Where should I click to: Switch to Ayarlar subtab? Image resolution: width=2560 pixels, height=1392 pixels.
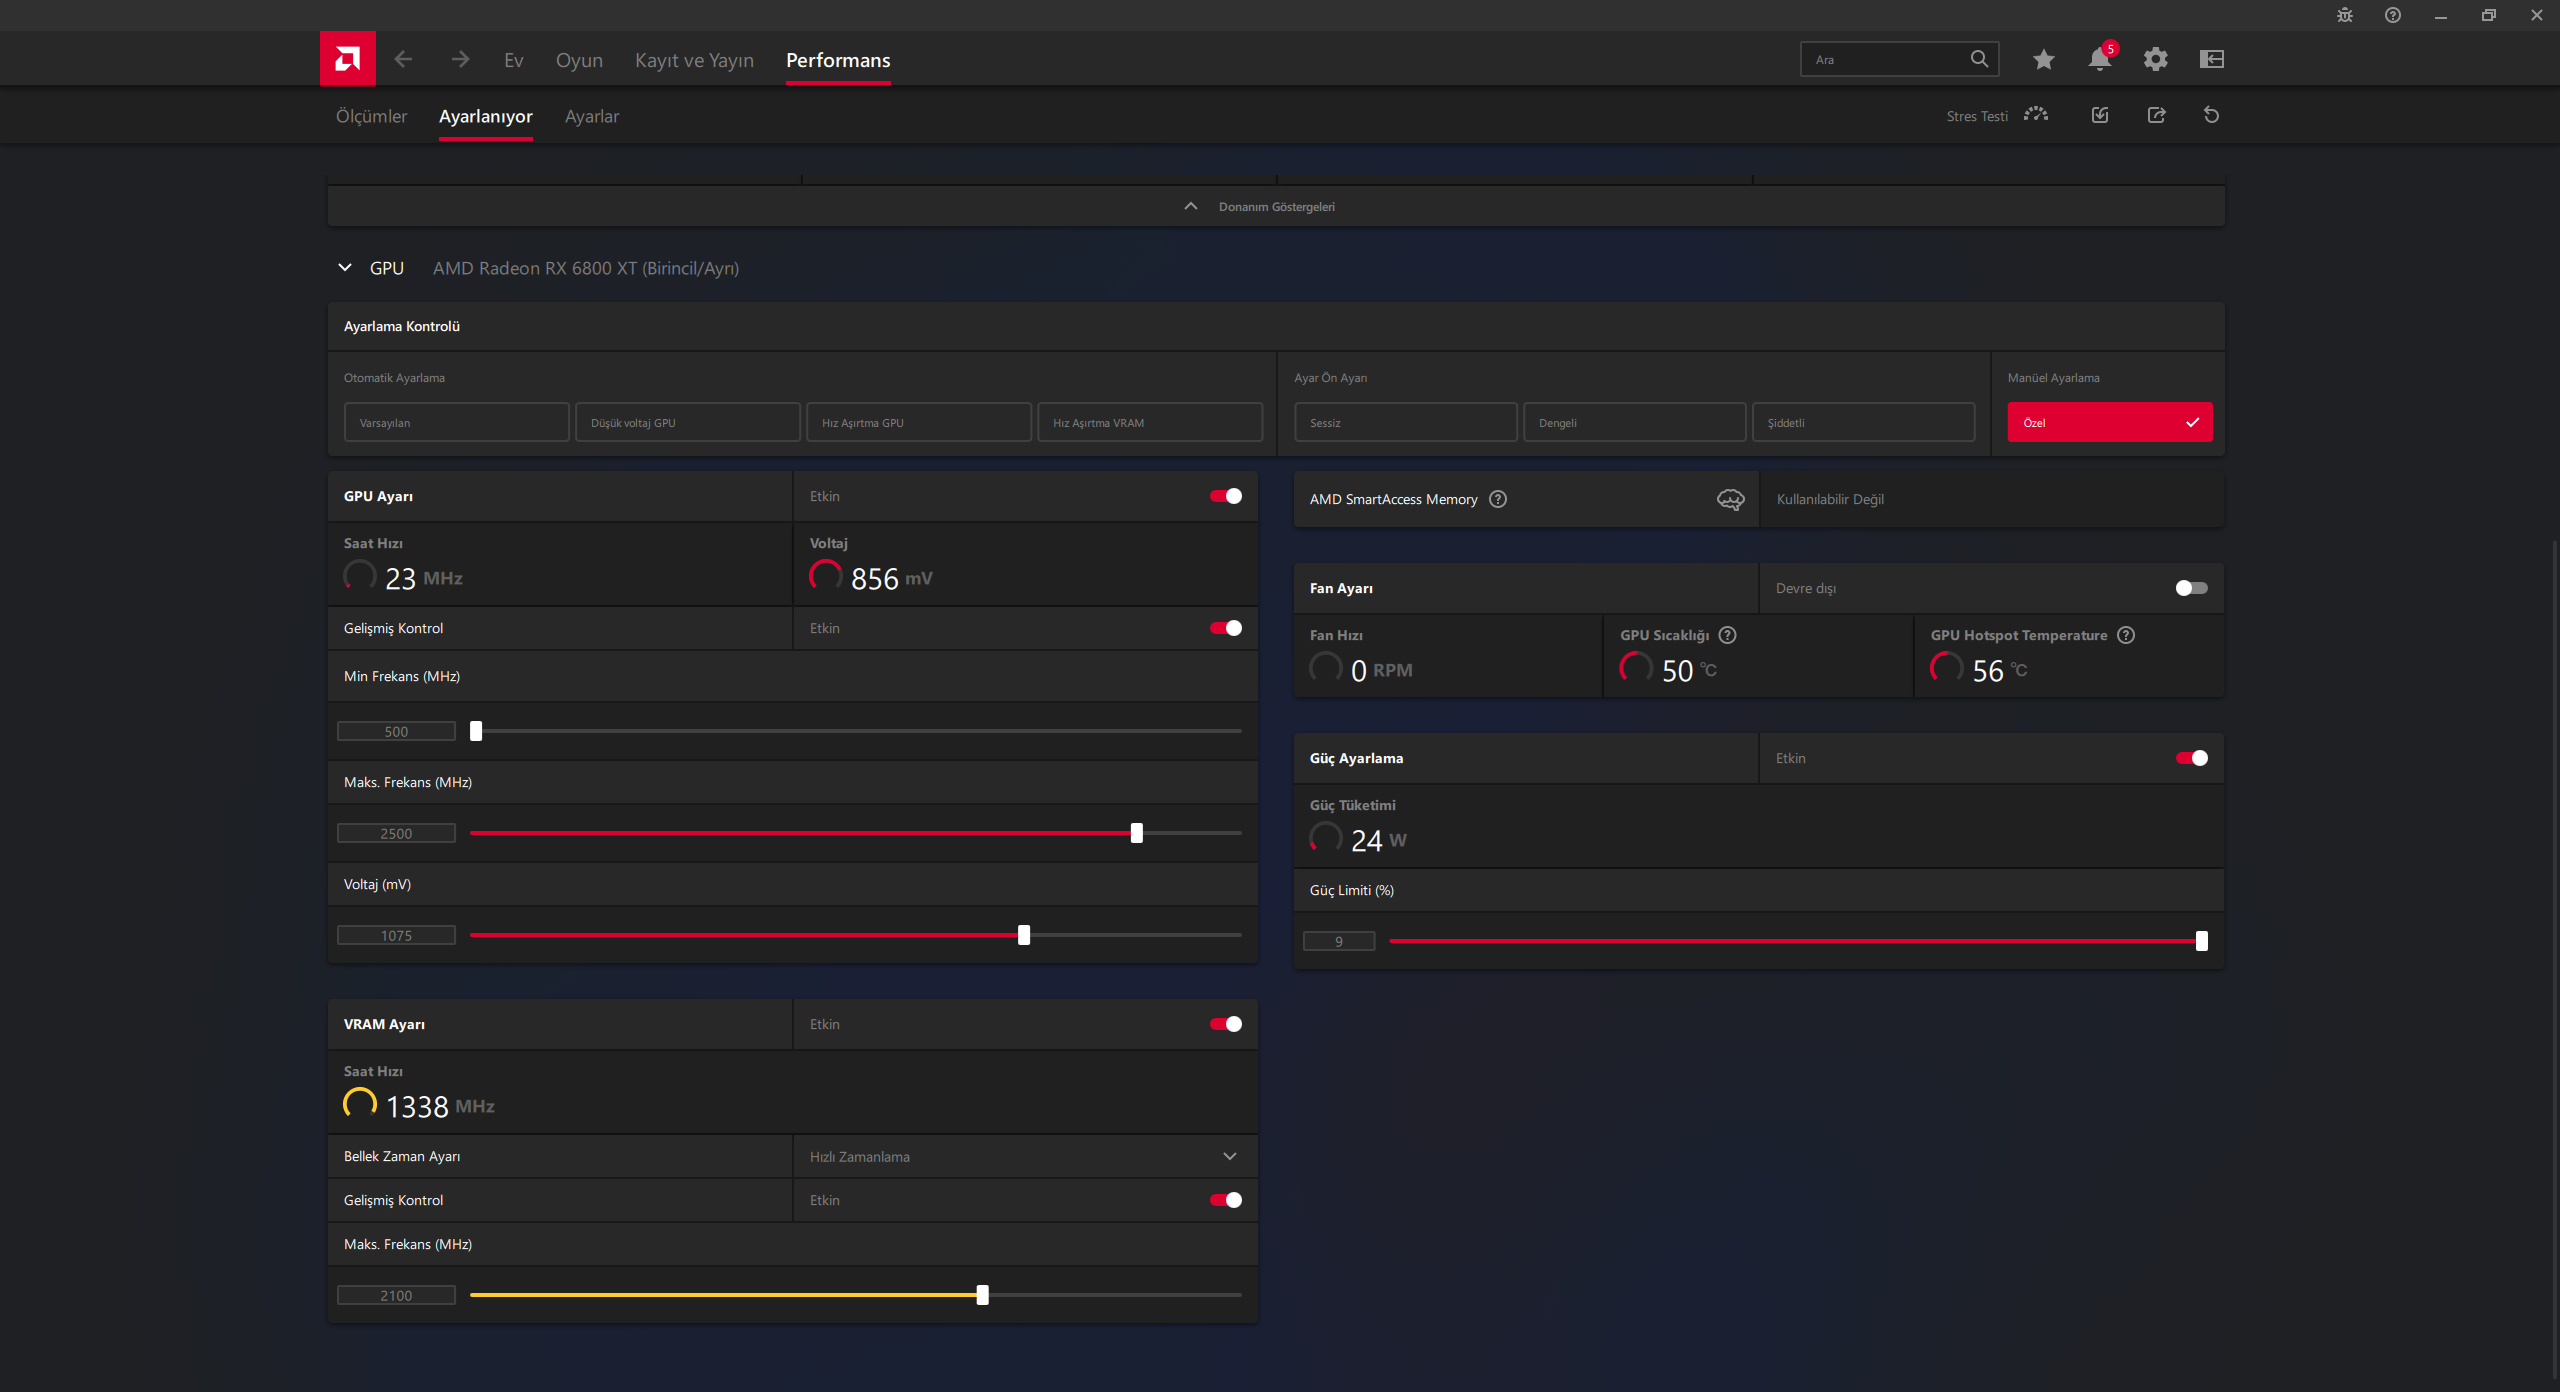(x=592, y=116)
